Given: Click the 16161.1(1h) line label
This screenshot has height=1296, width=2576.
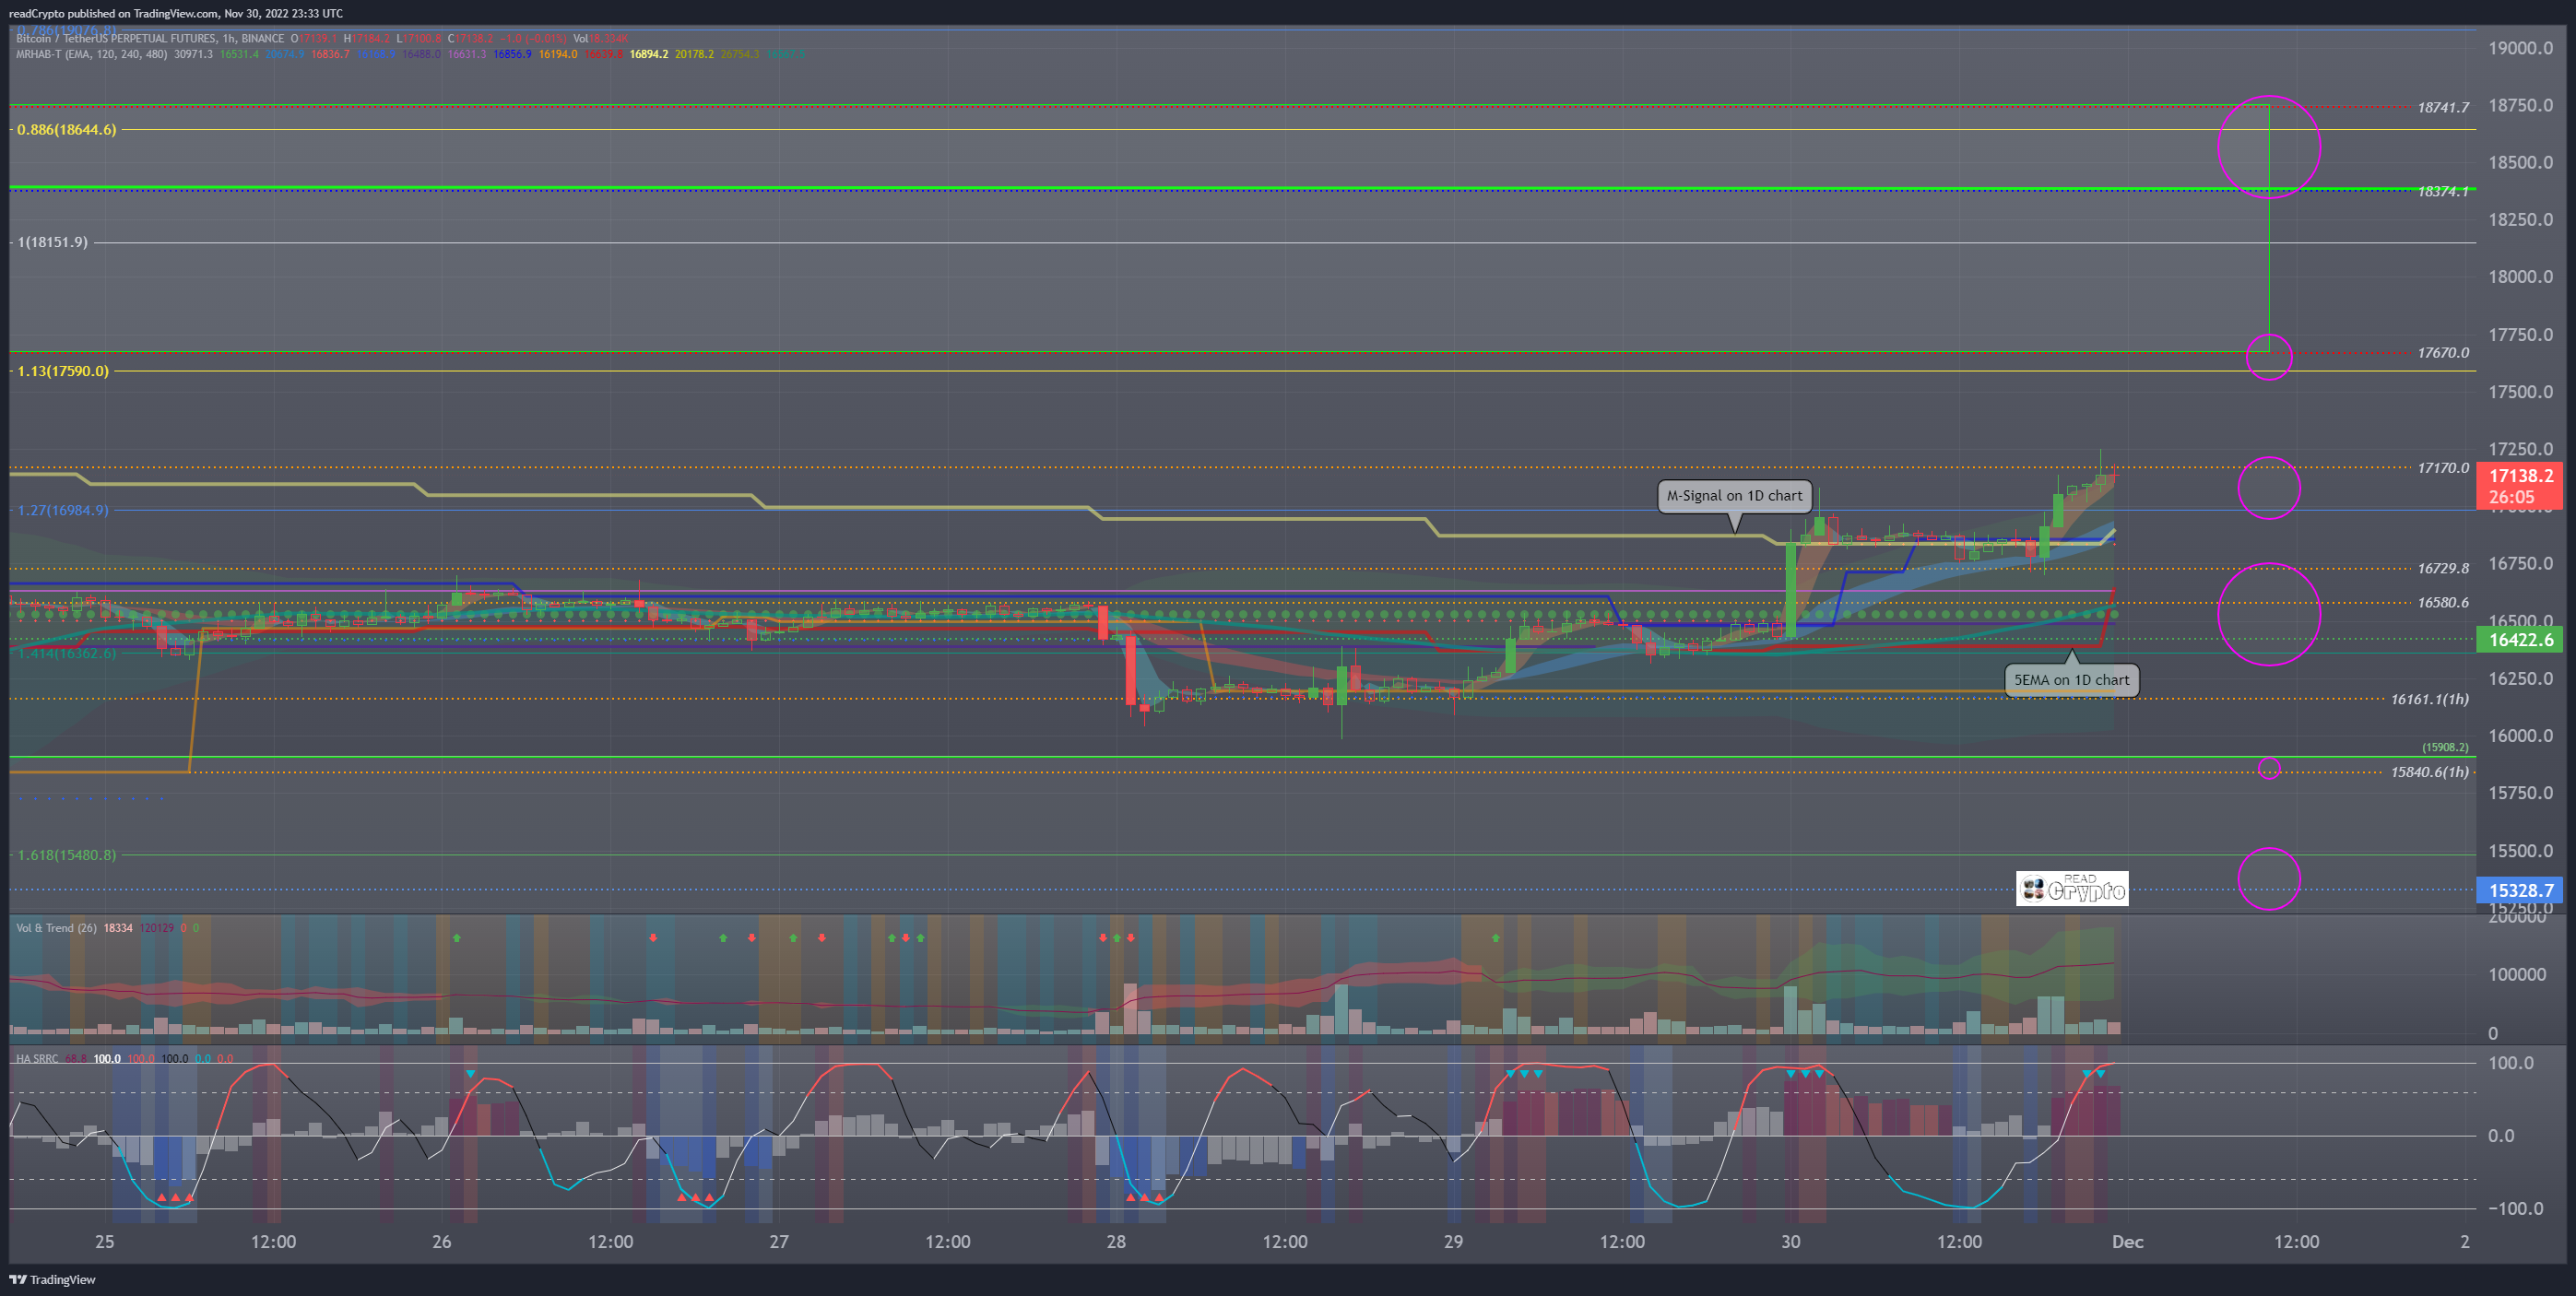Looking at the screenshot, I should 2430,699.
